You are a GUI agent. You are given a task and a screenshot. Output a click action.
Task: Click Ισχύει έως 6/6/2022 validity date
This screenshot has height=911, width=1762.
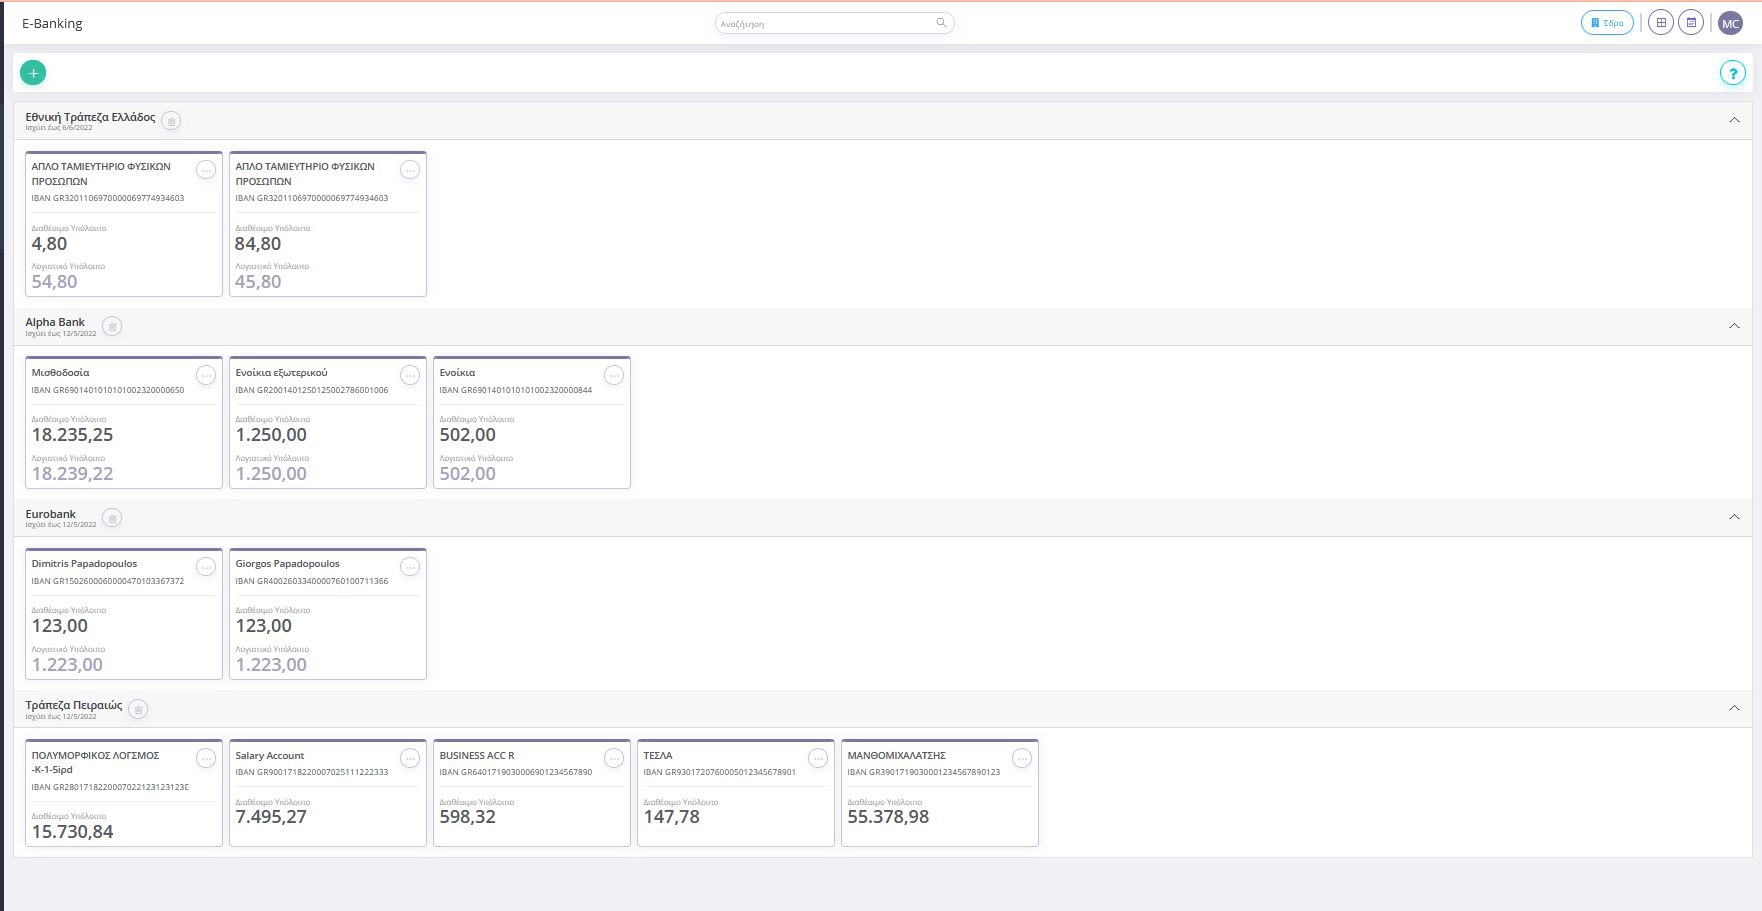coord(59,128)
